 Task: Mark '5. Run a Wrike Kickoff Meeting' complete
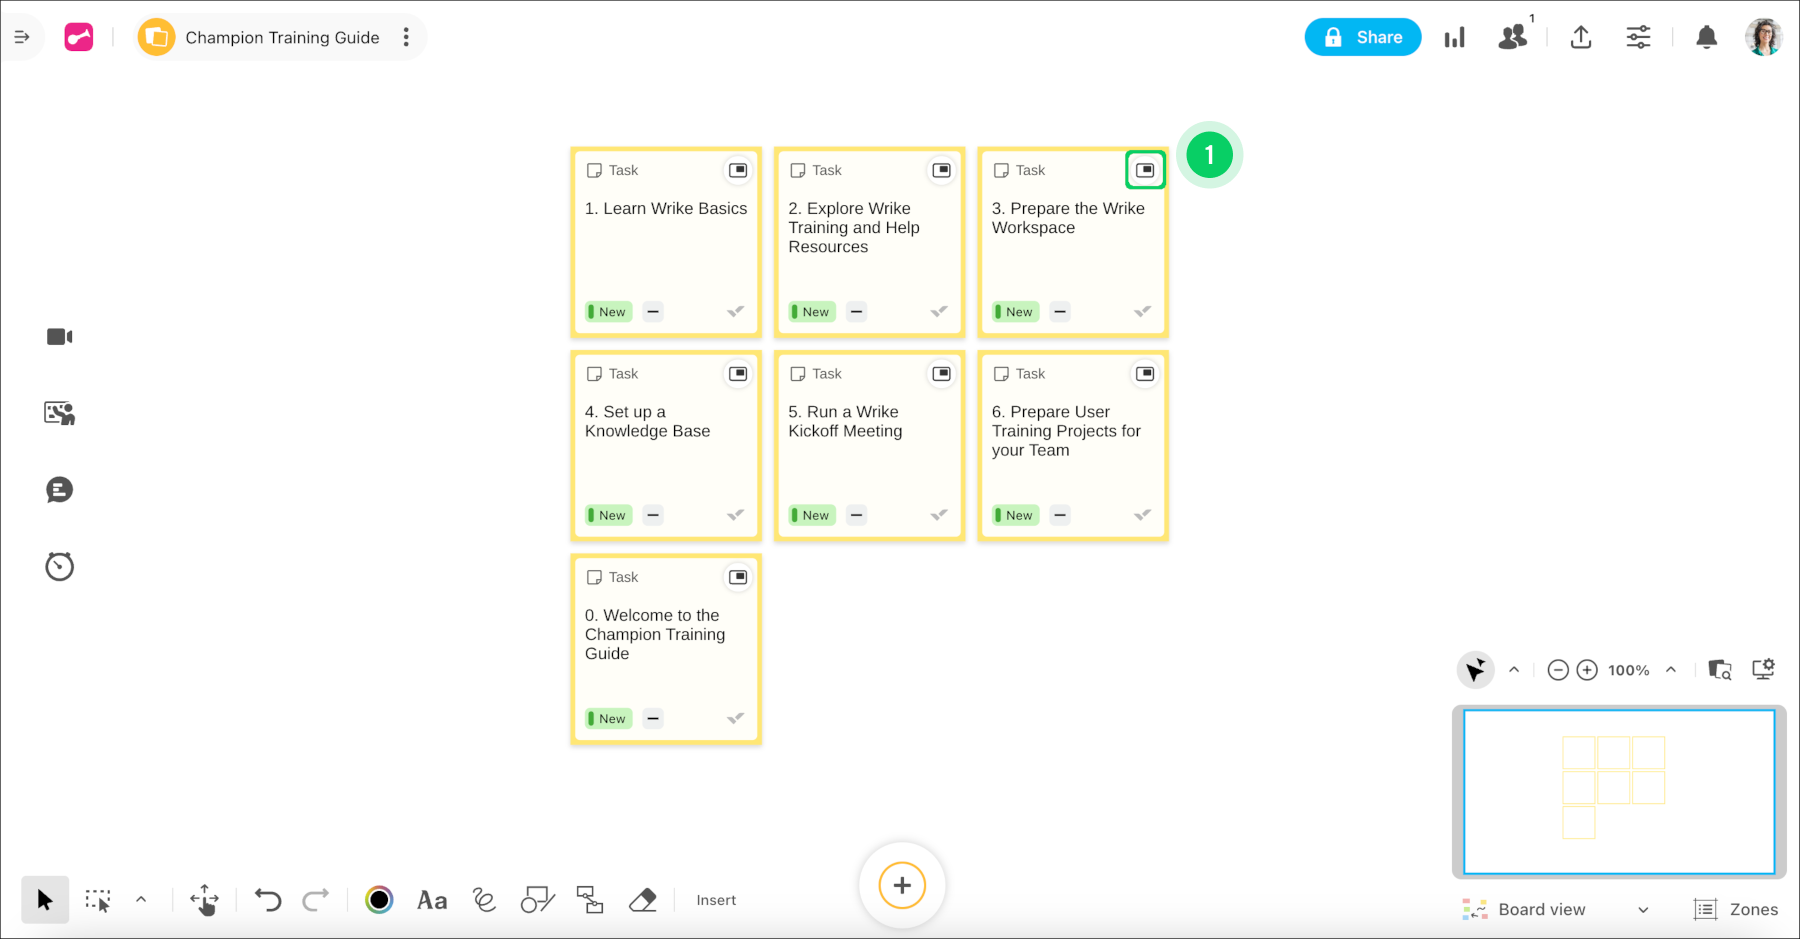[x=939, y=515]
